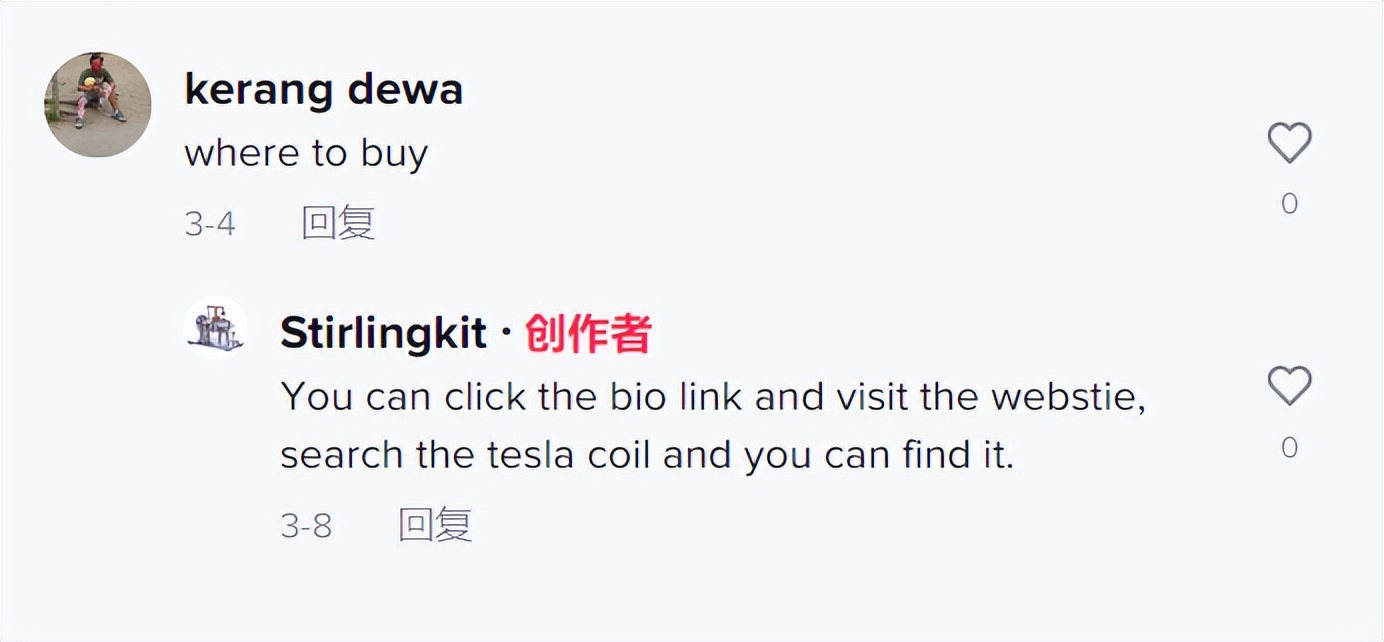This screenshot has width=1384, height=642.
Task: Open kerang dewa's username
Action: click(x=323, y=88)
